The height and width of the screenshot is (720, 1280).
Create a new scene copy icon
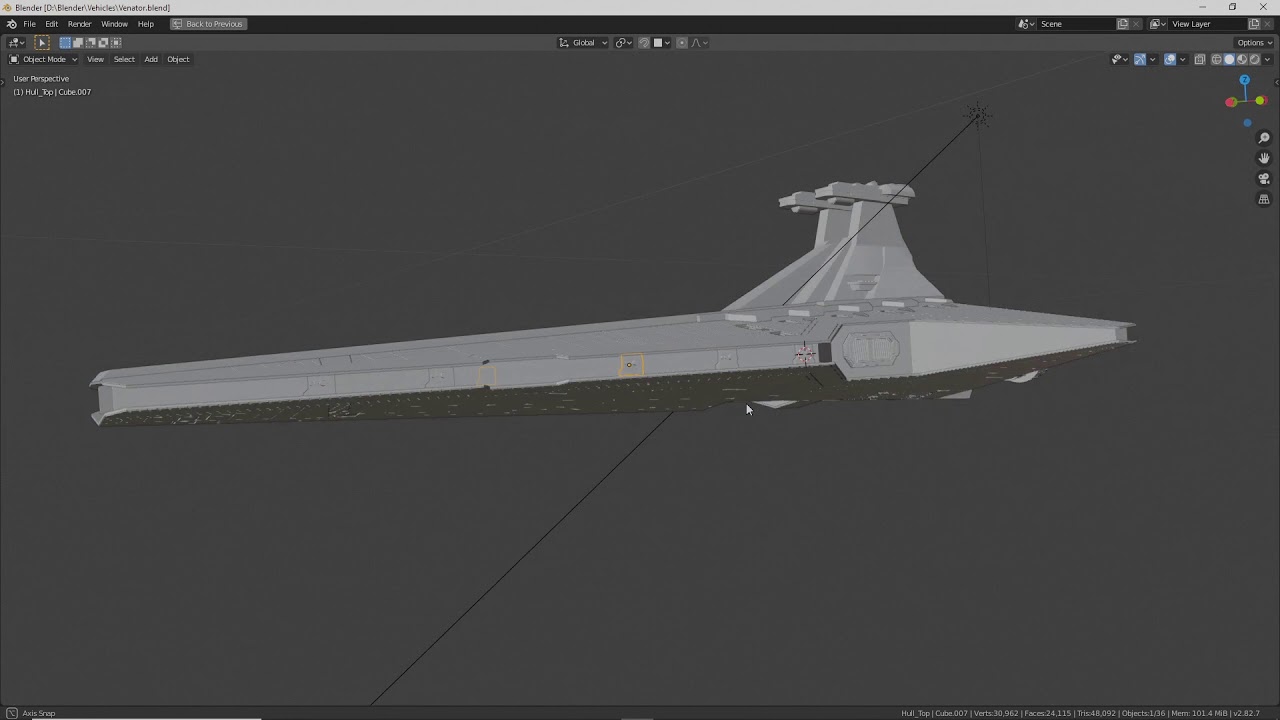pyautogui.click(x=1122, y=24)
